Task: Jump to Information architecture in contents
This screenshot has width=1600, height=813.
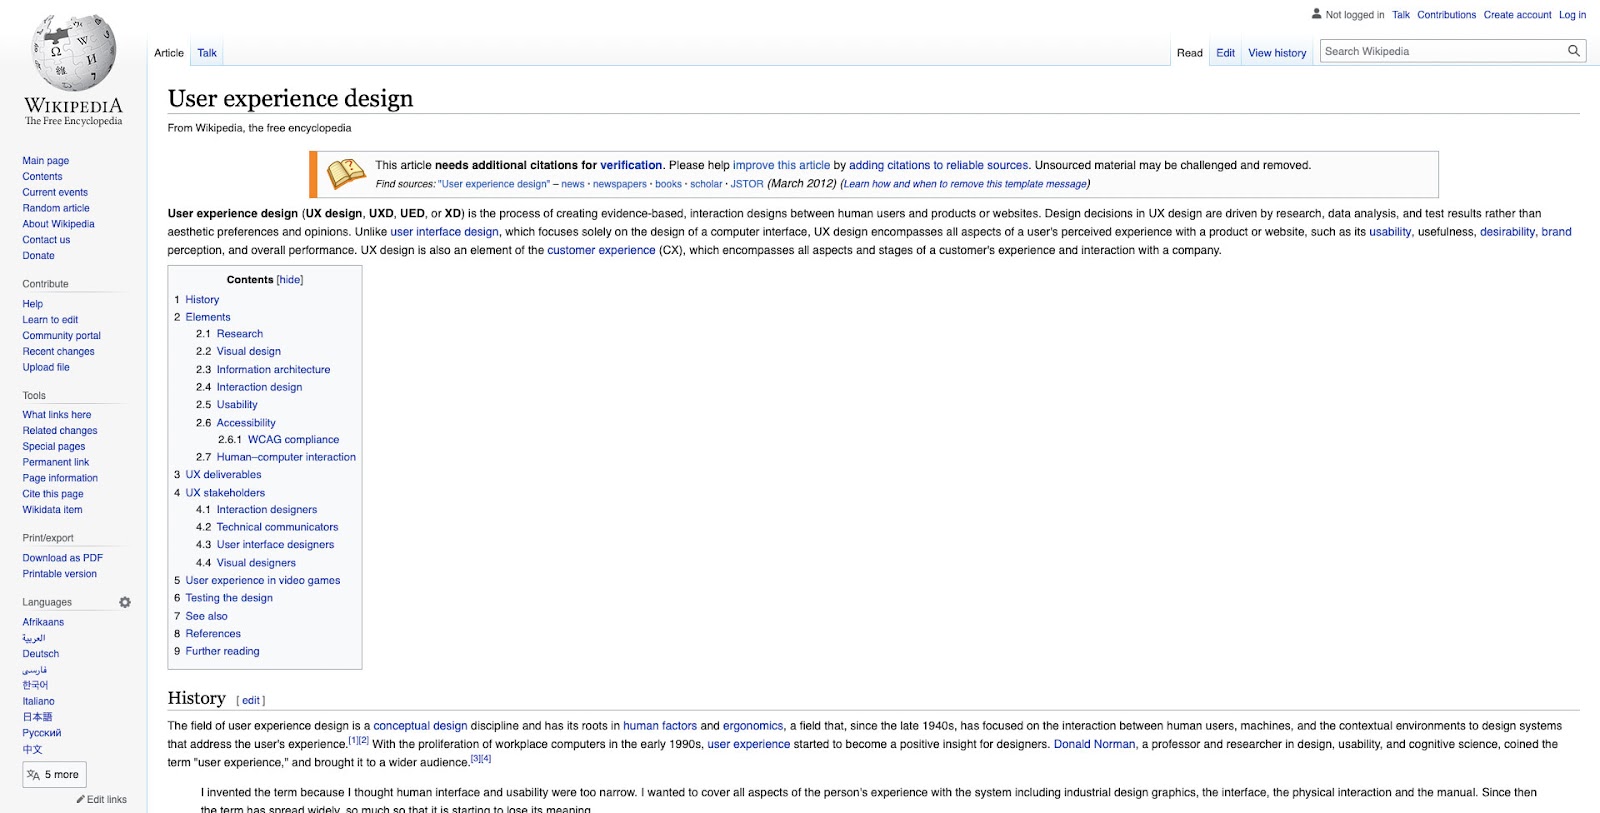Action: point(274,370)
